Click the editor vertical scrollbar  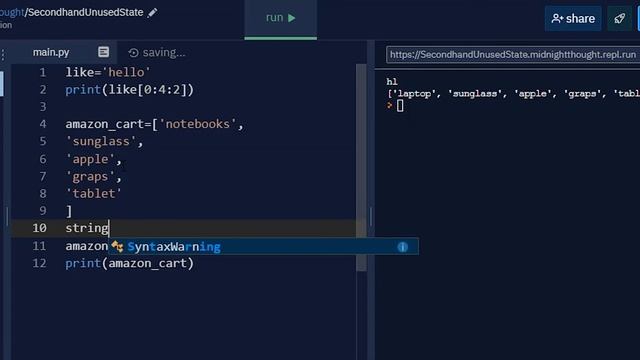tap(361, 167)
